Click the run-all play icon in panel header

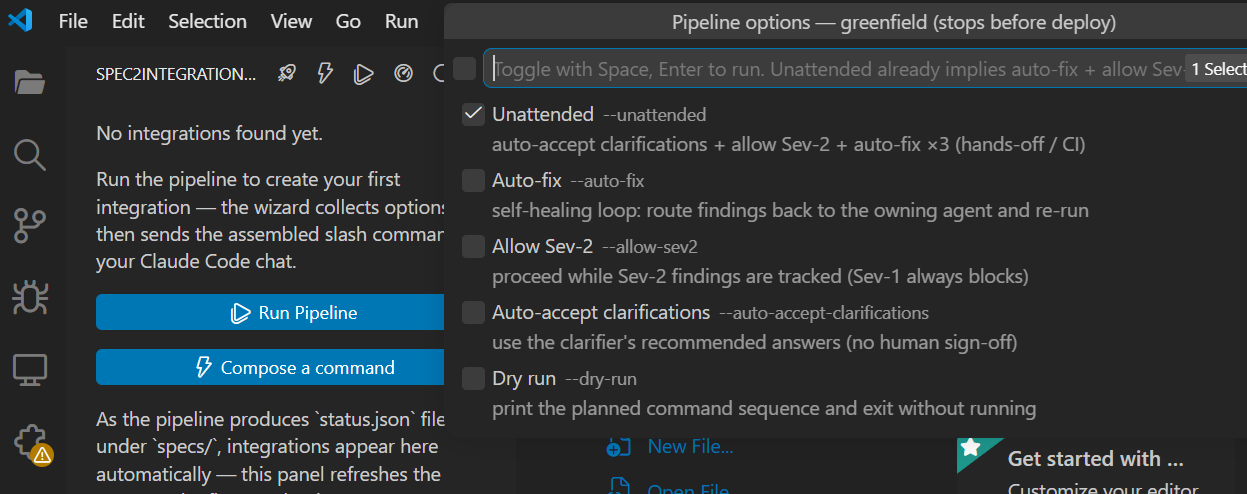(x=364, y=73)
